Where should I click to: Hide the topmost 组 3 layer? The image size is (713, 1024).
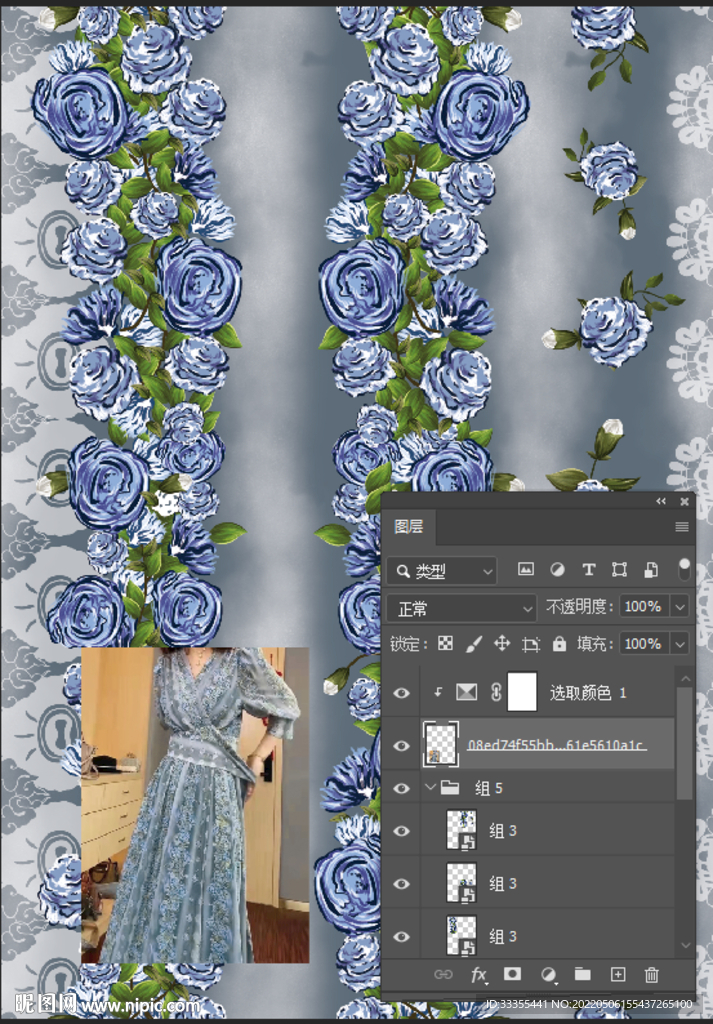[402, 831]
